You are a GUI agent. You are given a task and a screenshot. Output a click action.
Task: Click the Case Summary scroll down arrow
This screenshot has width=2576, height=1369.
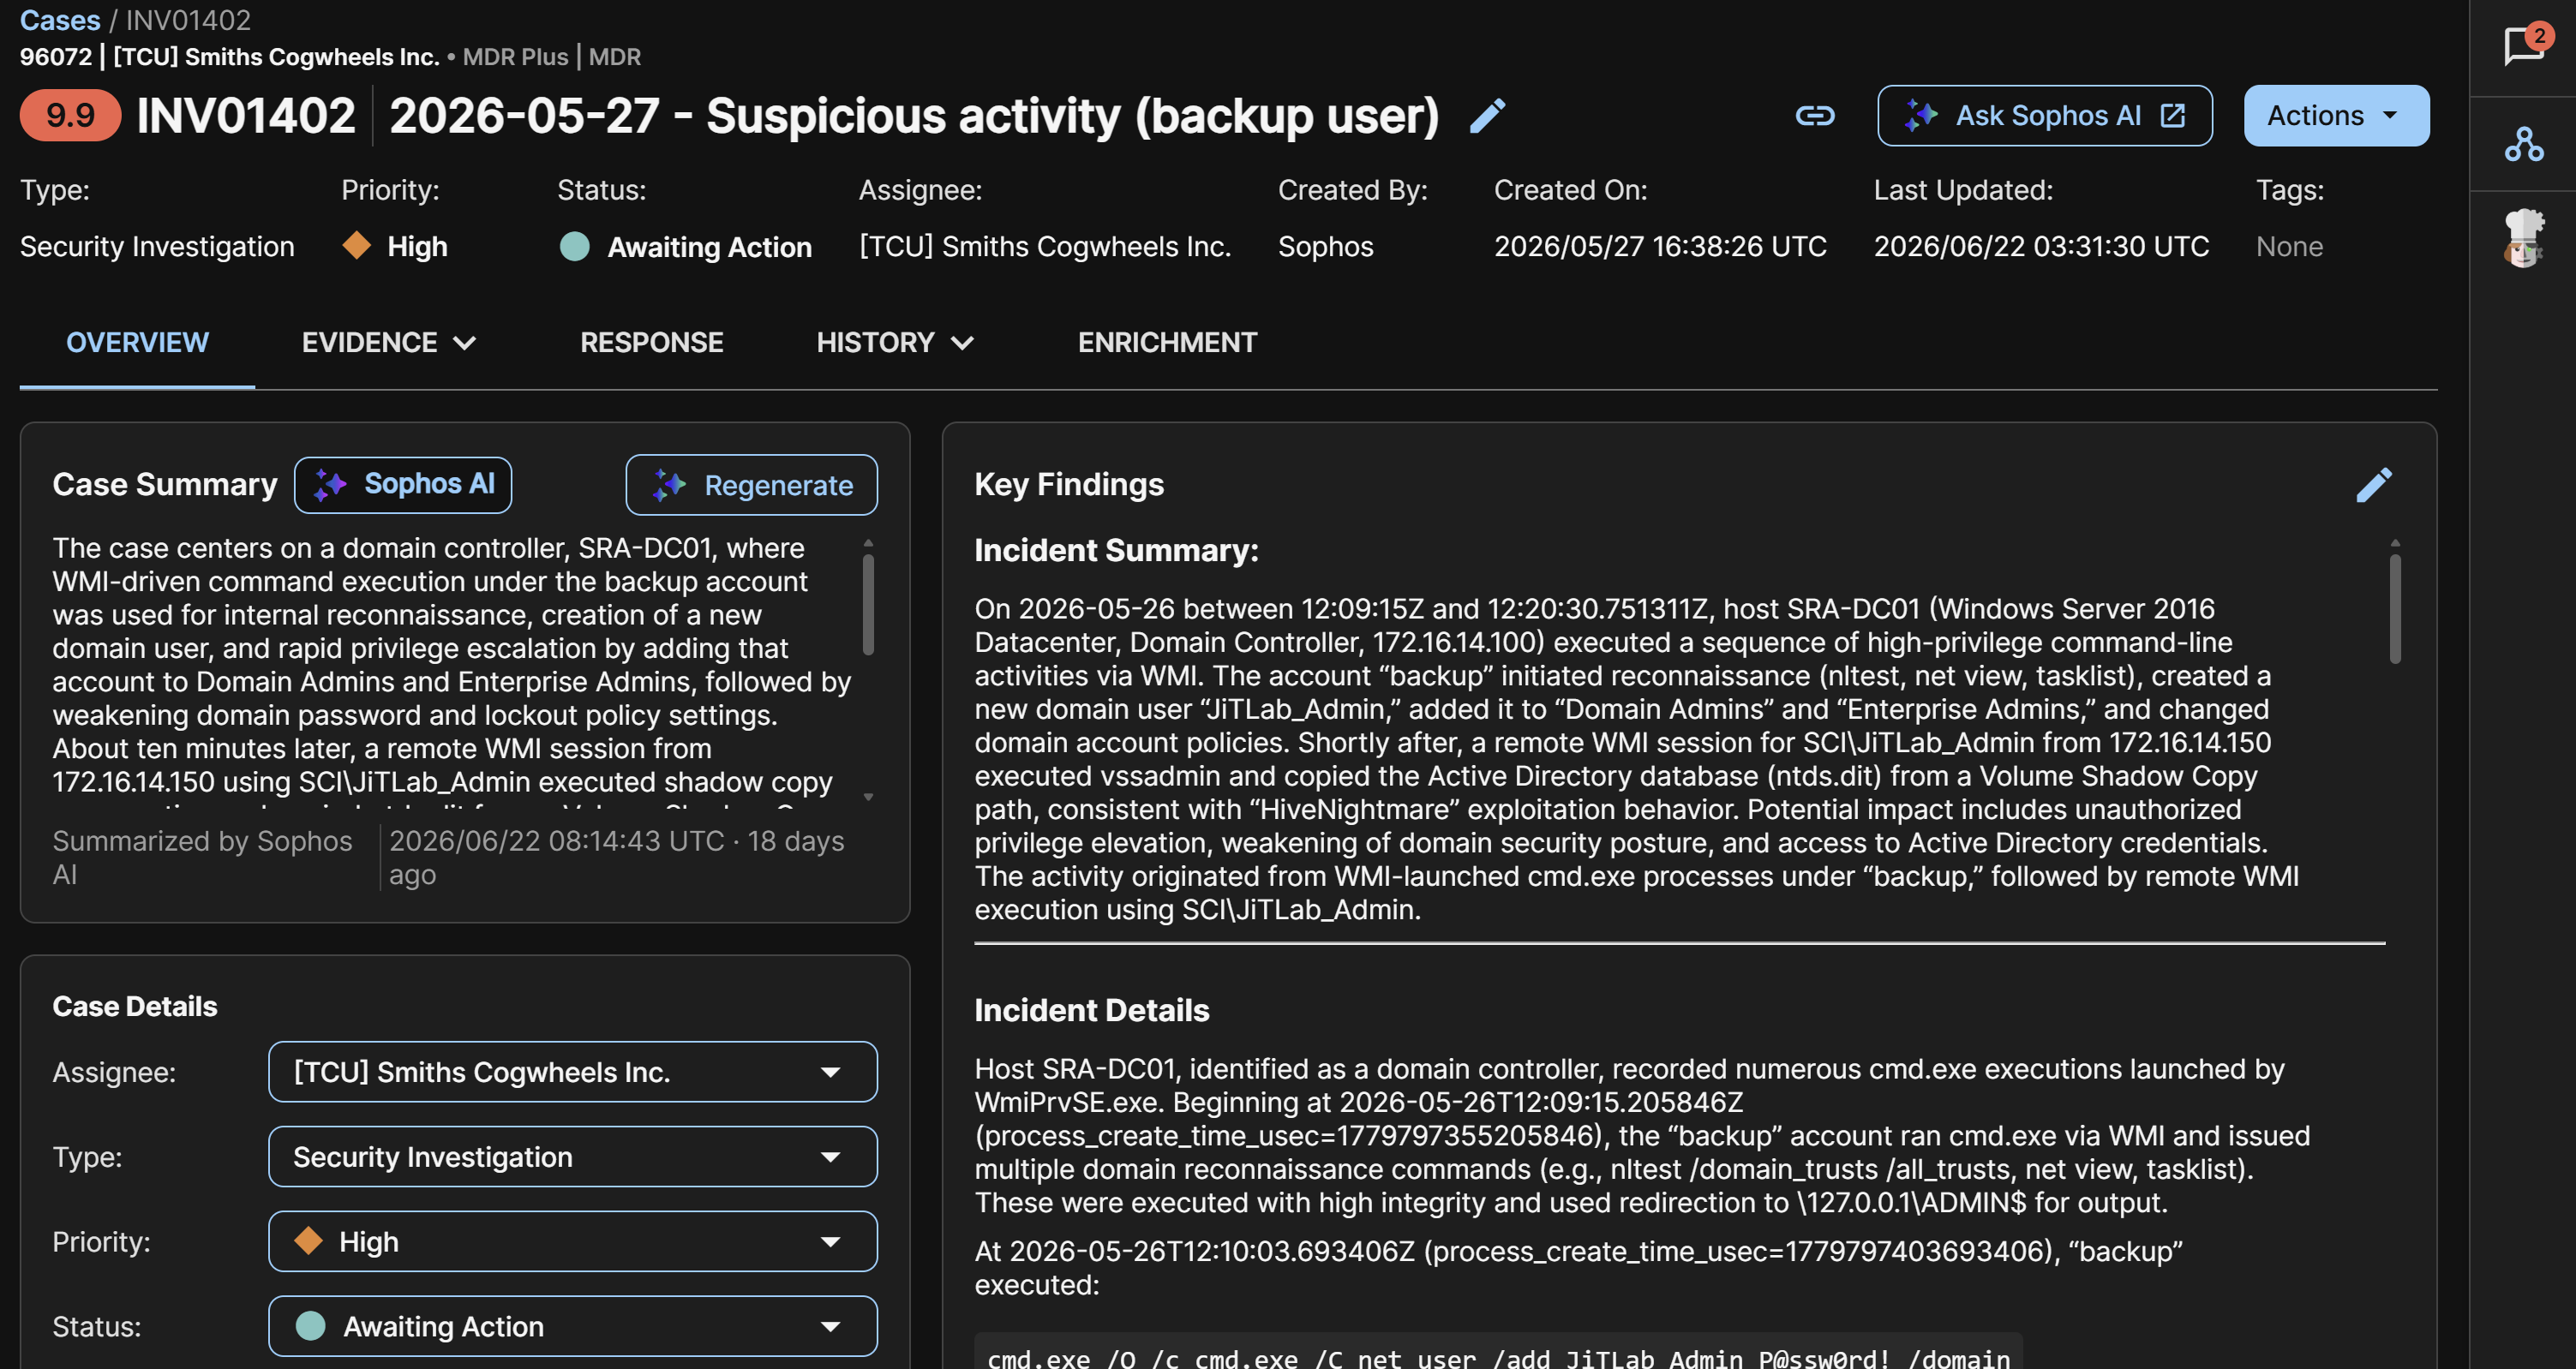click(868, 797)
